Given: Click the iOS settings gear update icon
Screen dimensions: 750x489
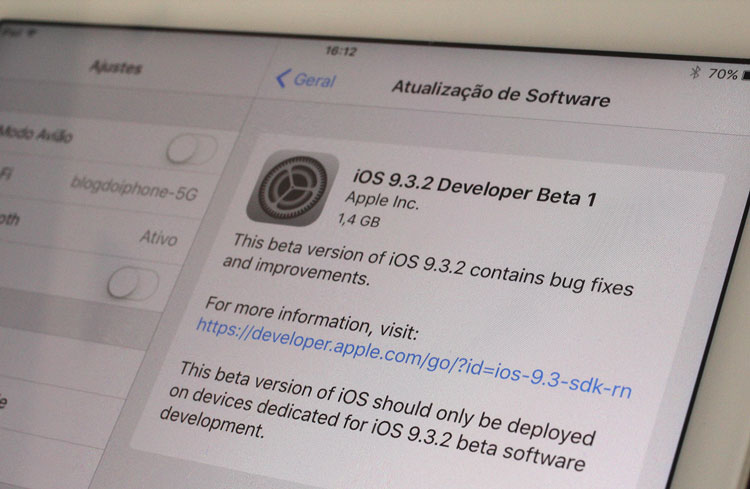Looking at the screenshot, I should coord(292,189).
